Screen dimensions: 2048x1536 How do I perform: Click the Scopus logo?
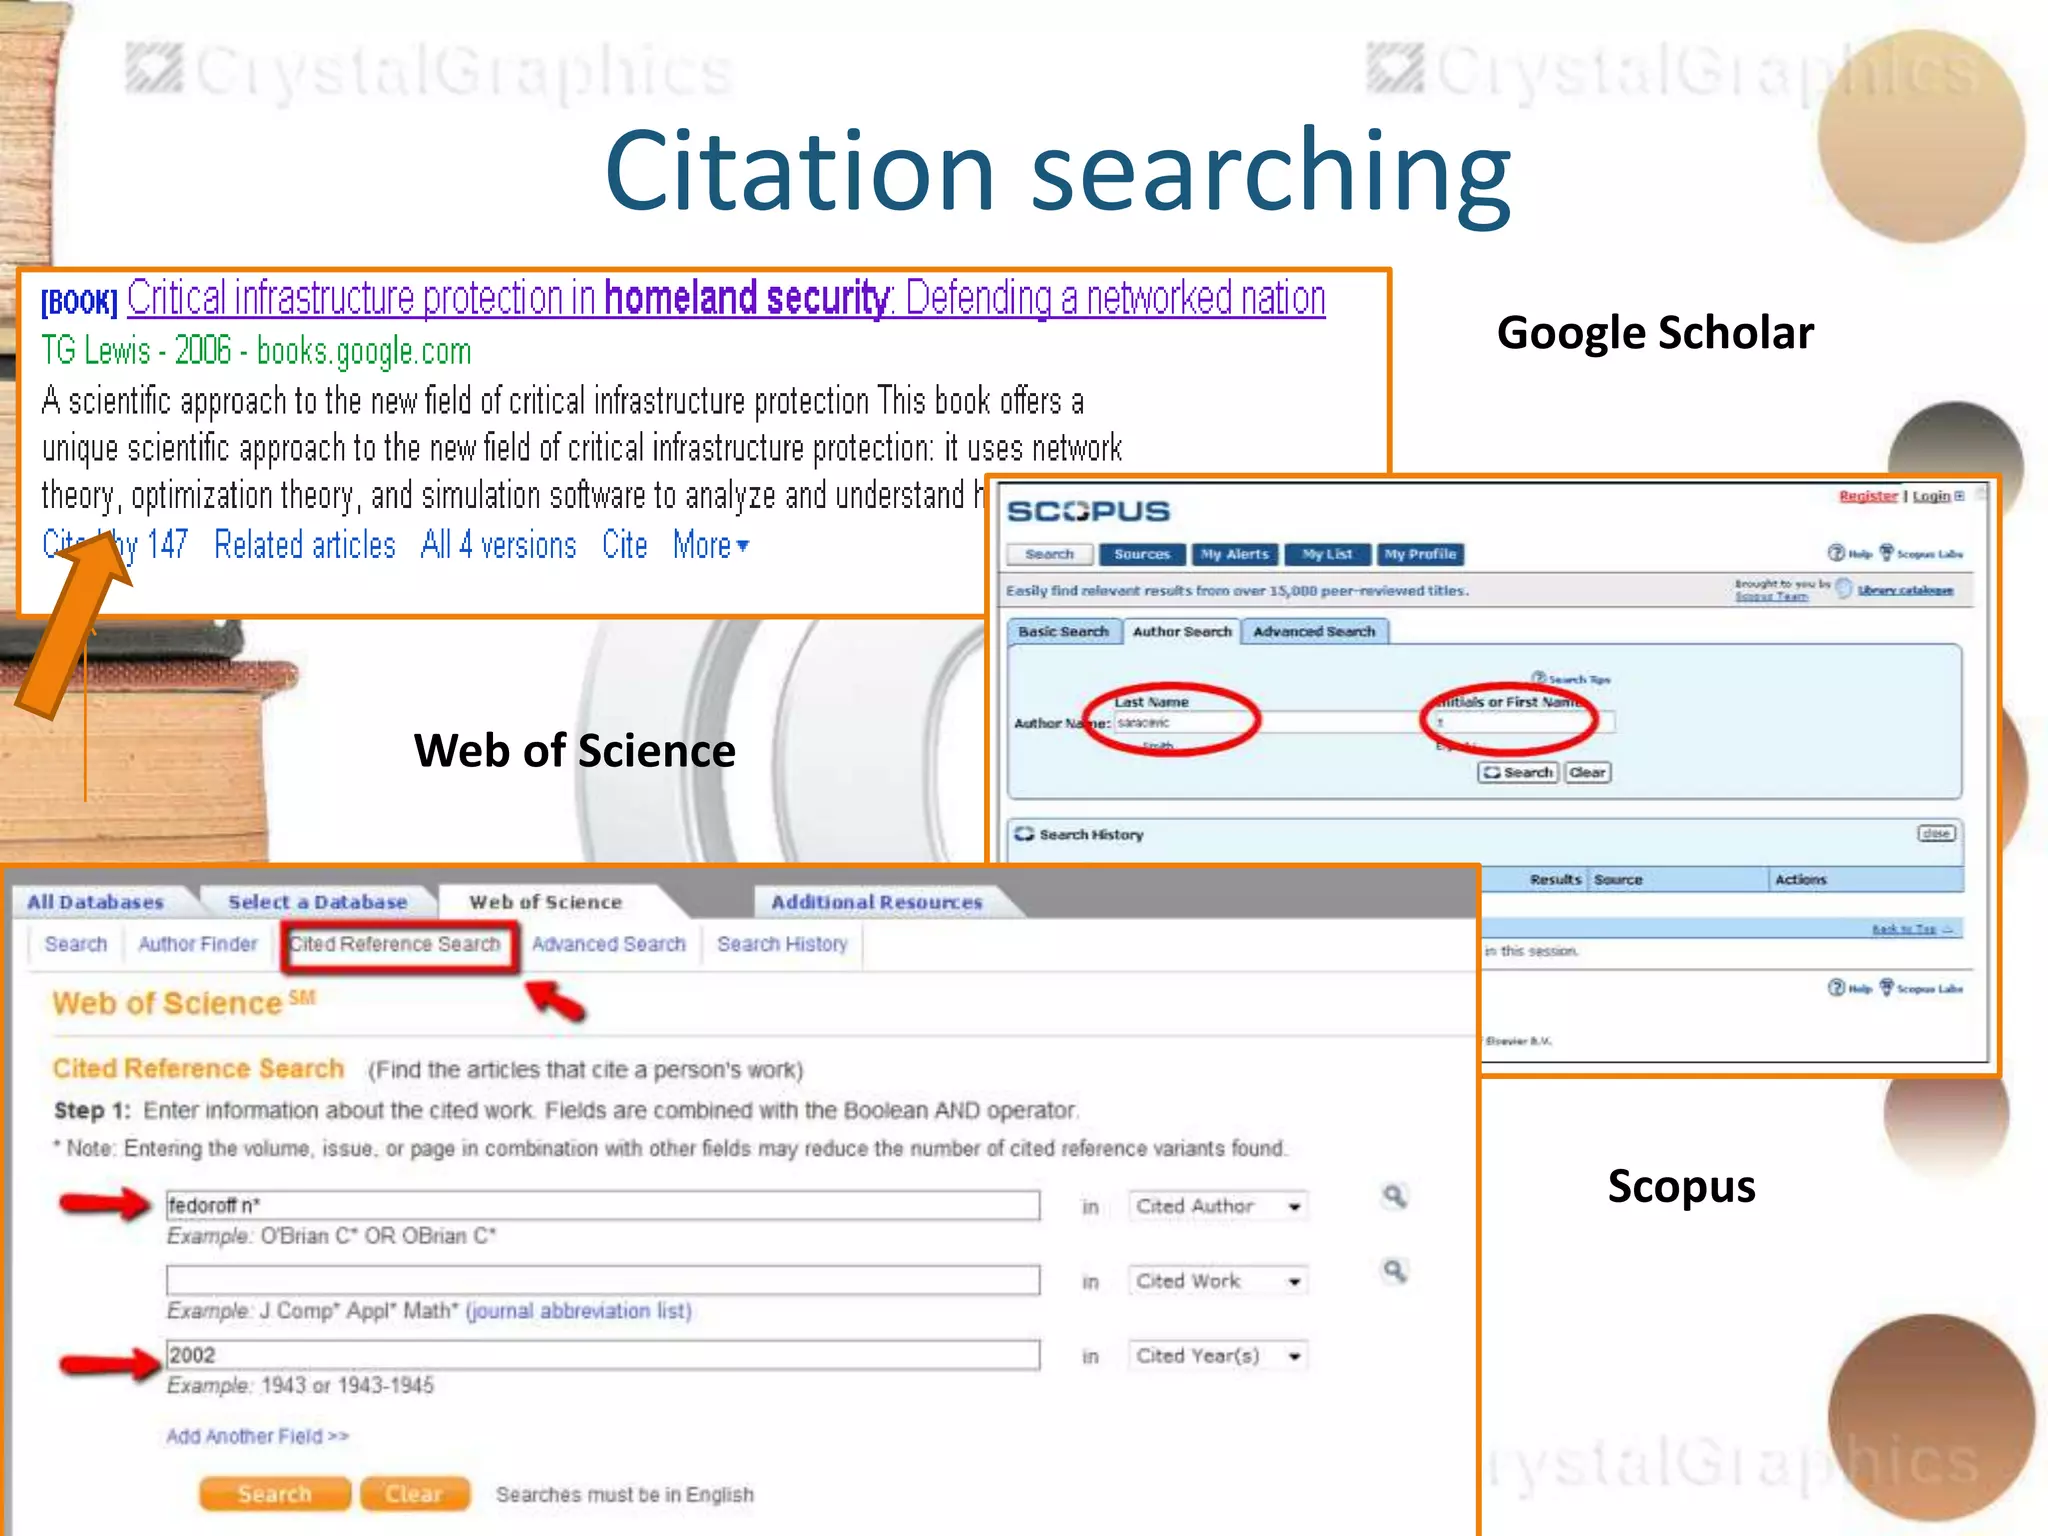pos(1088,511)
